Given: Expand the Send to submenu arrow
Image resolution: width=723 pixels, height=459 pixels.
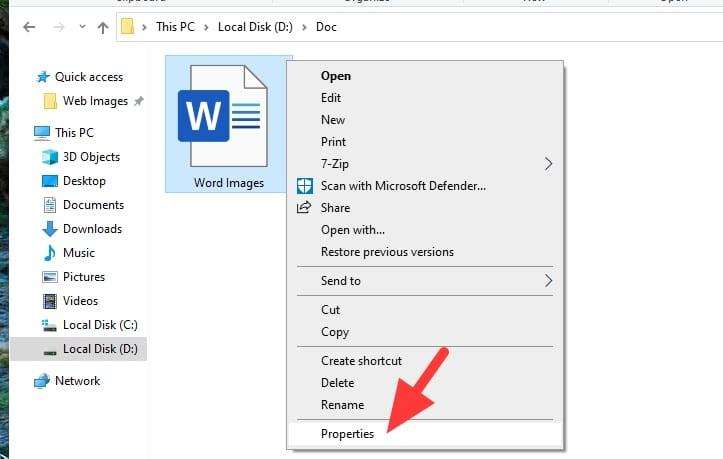Looking at the screenshot, I should pos(548,280).
